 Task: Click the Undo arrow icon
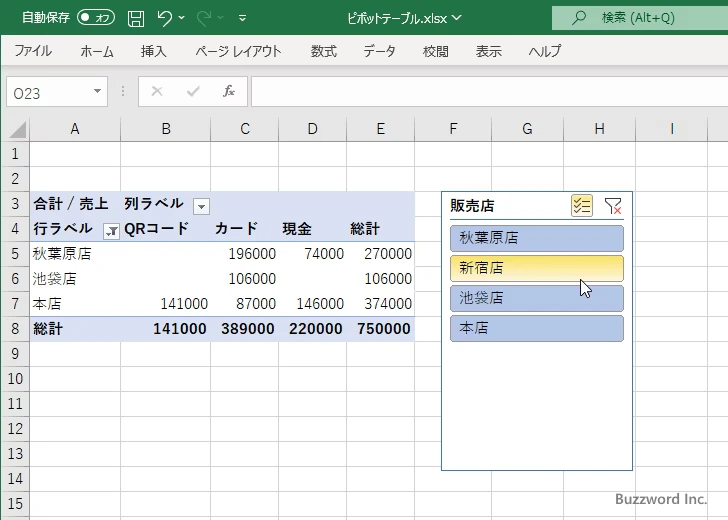coord(164,18)
